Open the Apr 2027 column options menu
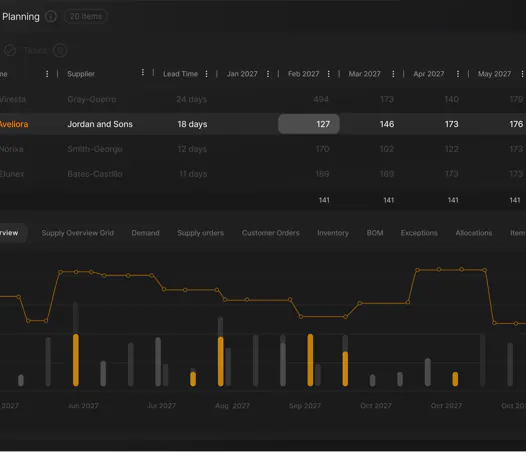The image size is (526, 466). pyautogui.click(x=458, y=74)
